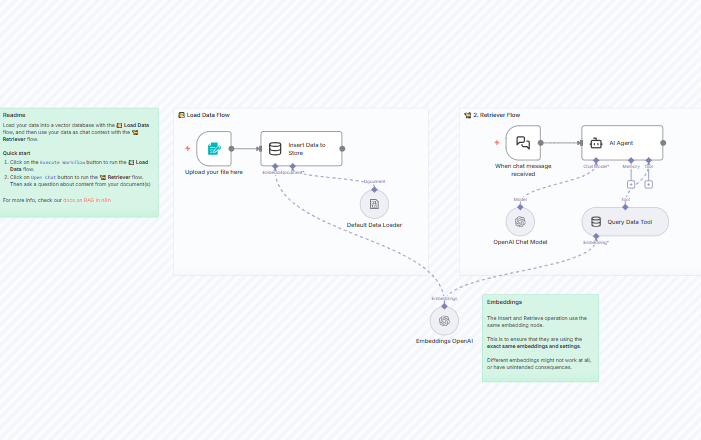The image size is (701, 440).
Task: Add a Memory sub-node via plus button
Action: point(631,184)
